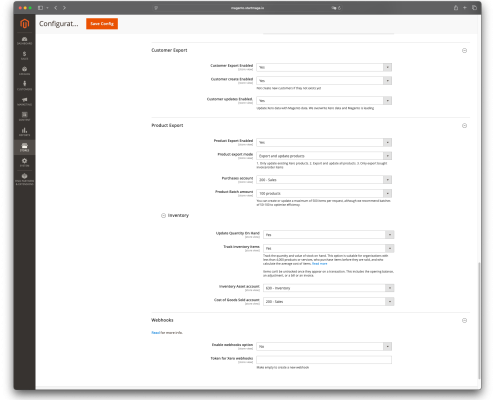This screenshot has height=400, width=495.
Task: Open the Product Batch amount dropdown
Action: point(324,193)
